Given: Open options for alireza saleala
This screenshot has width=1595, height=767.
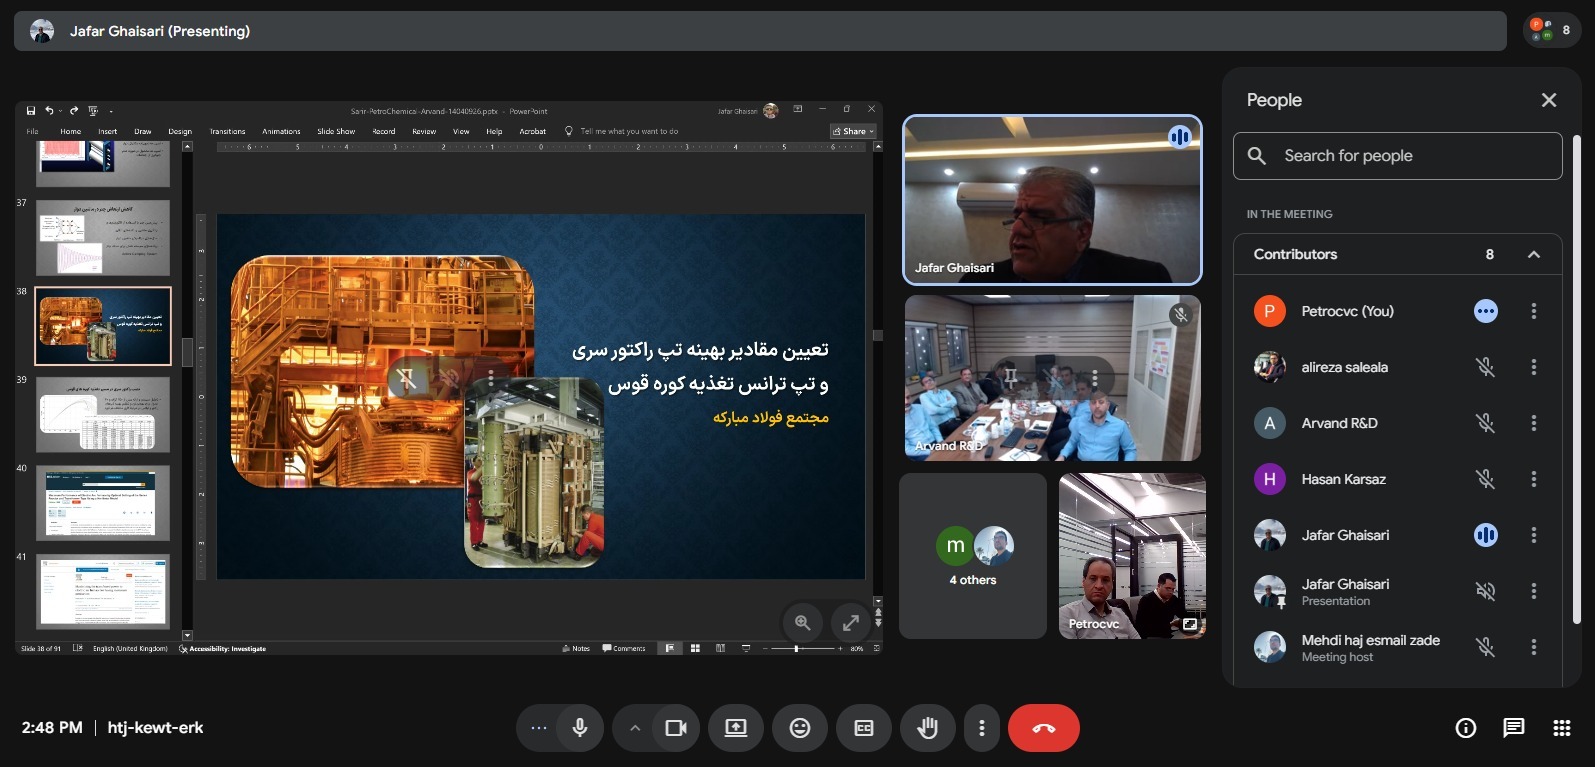Looking at the screenshot, I should (1533, 367).
